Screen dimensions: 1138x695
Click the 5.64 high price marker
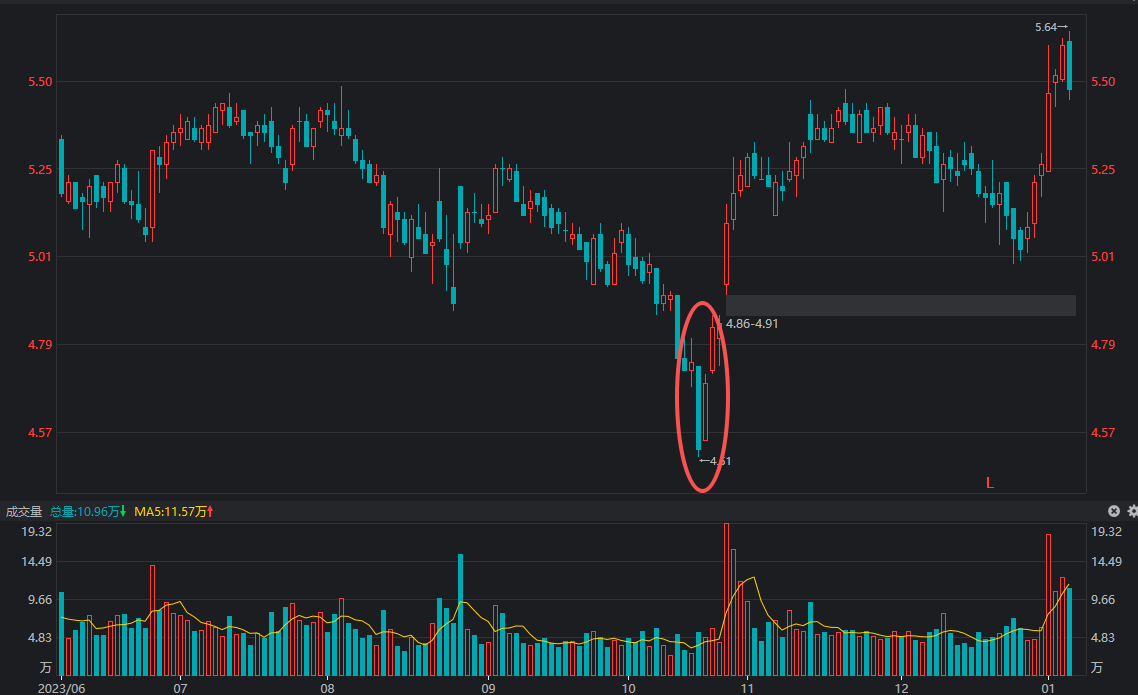click(1050, 27)
